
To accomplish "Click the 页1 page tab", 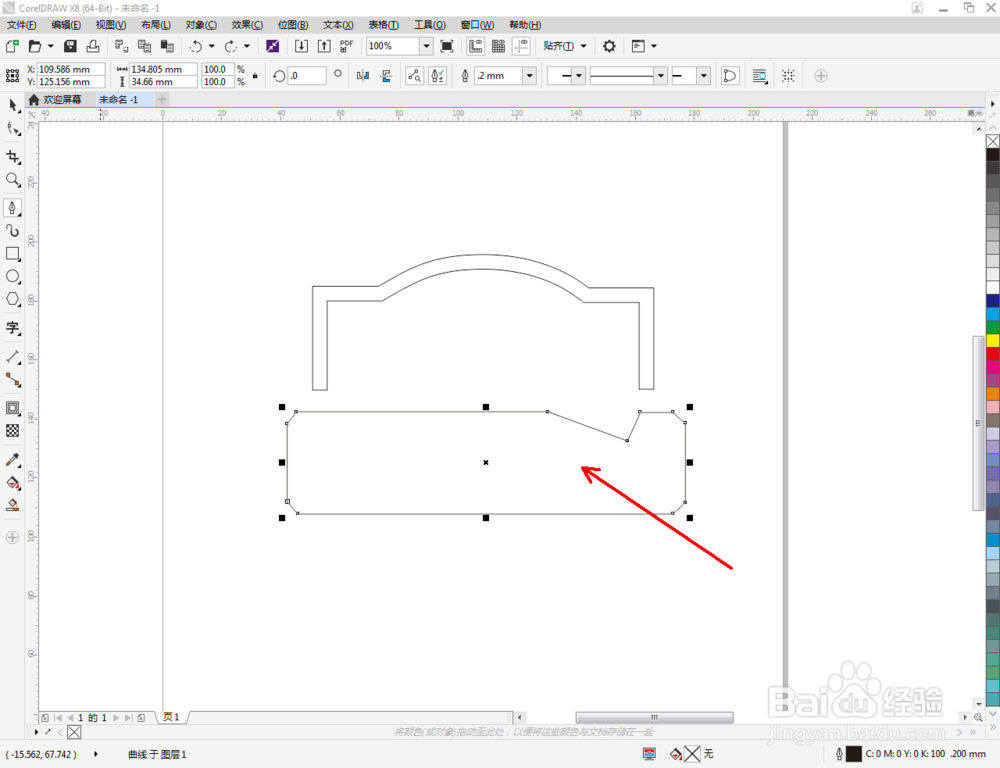I will click(172, 717).
